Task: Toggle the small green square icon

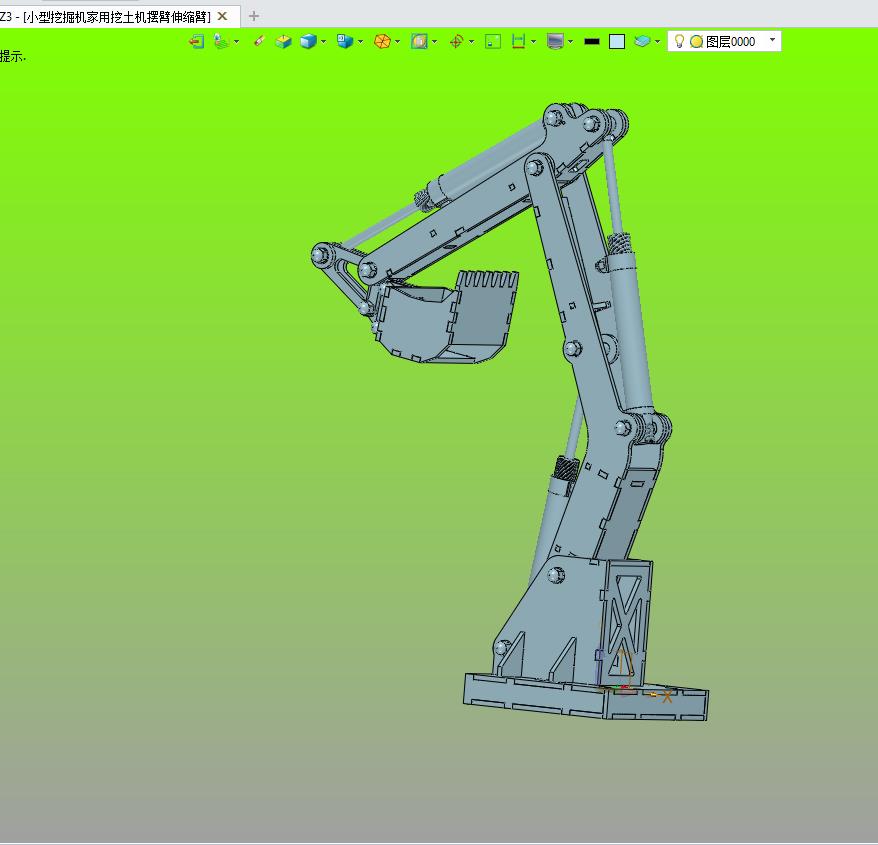Action: [x=492, y=41]
